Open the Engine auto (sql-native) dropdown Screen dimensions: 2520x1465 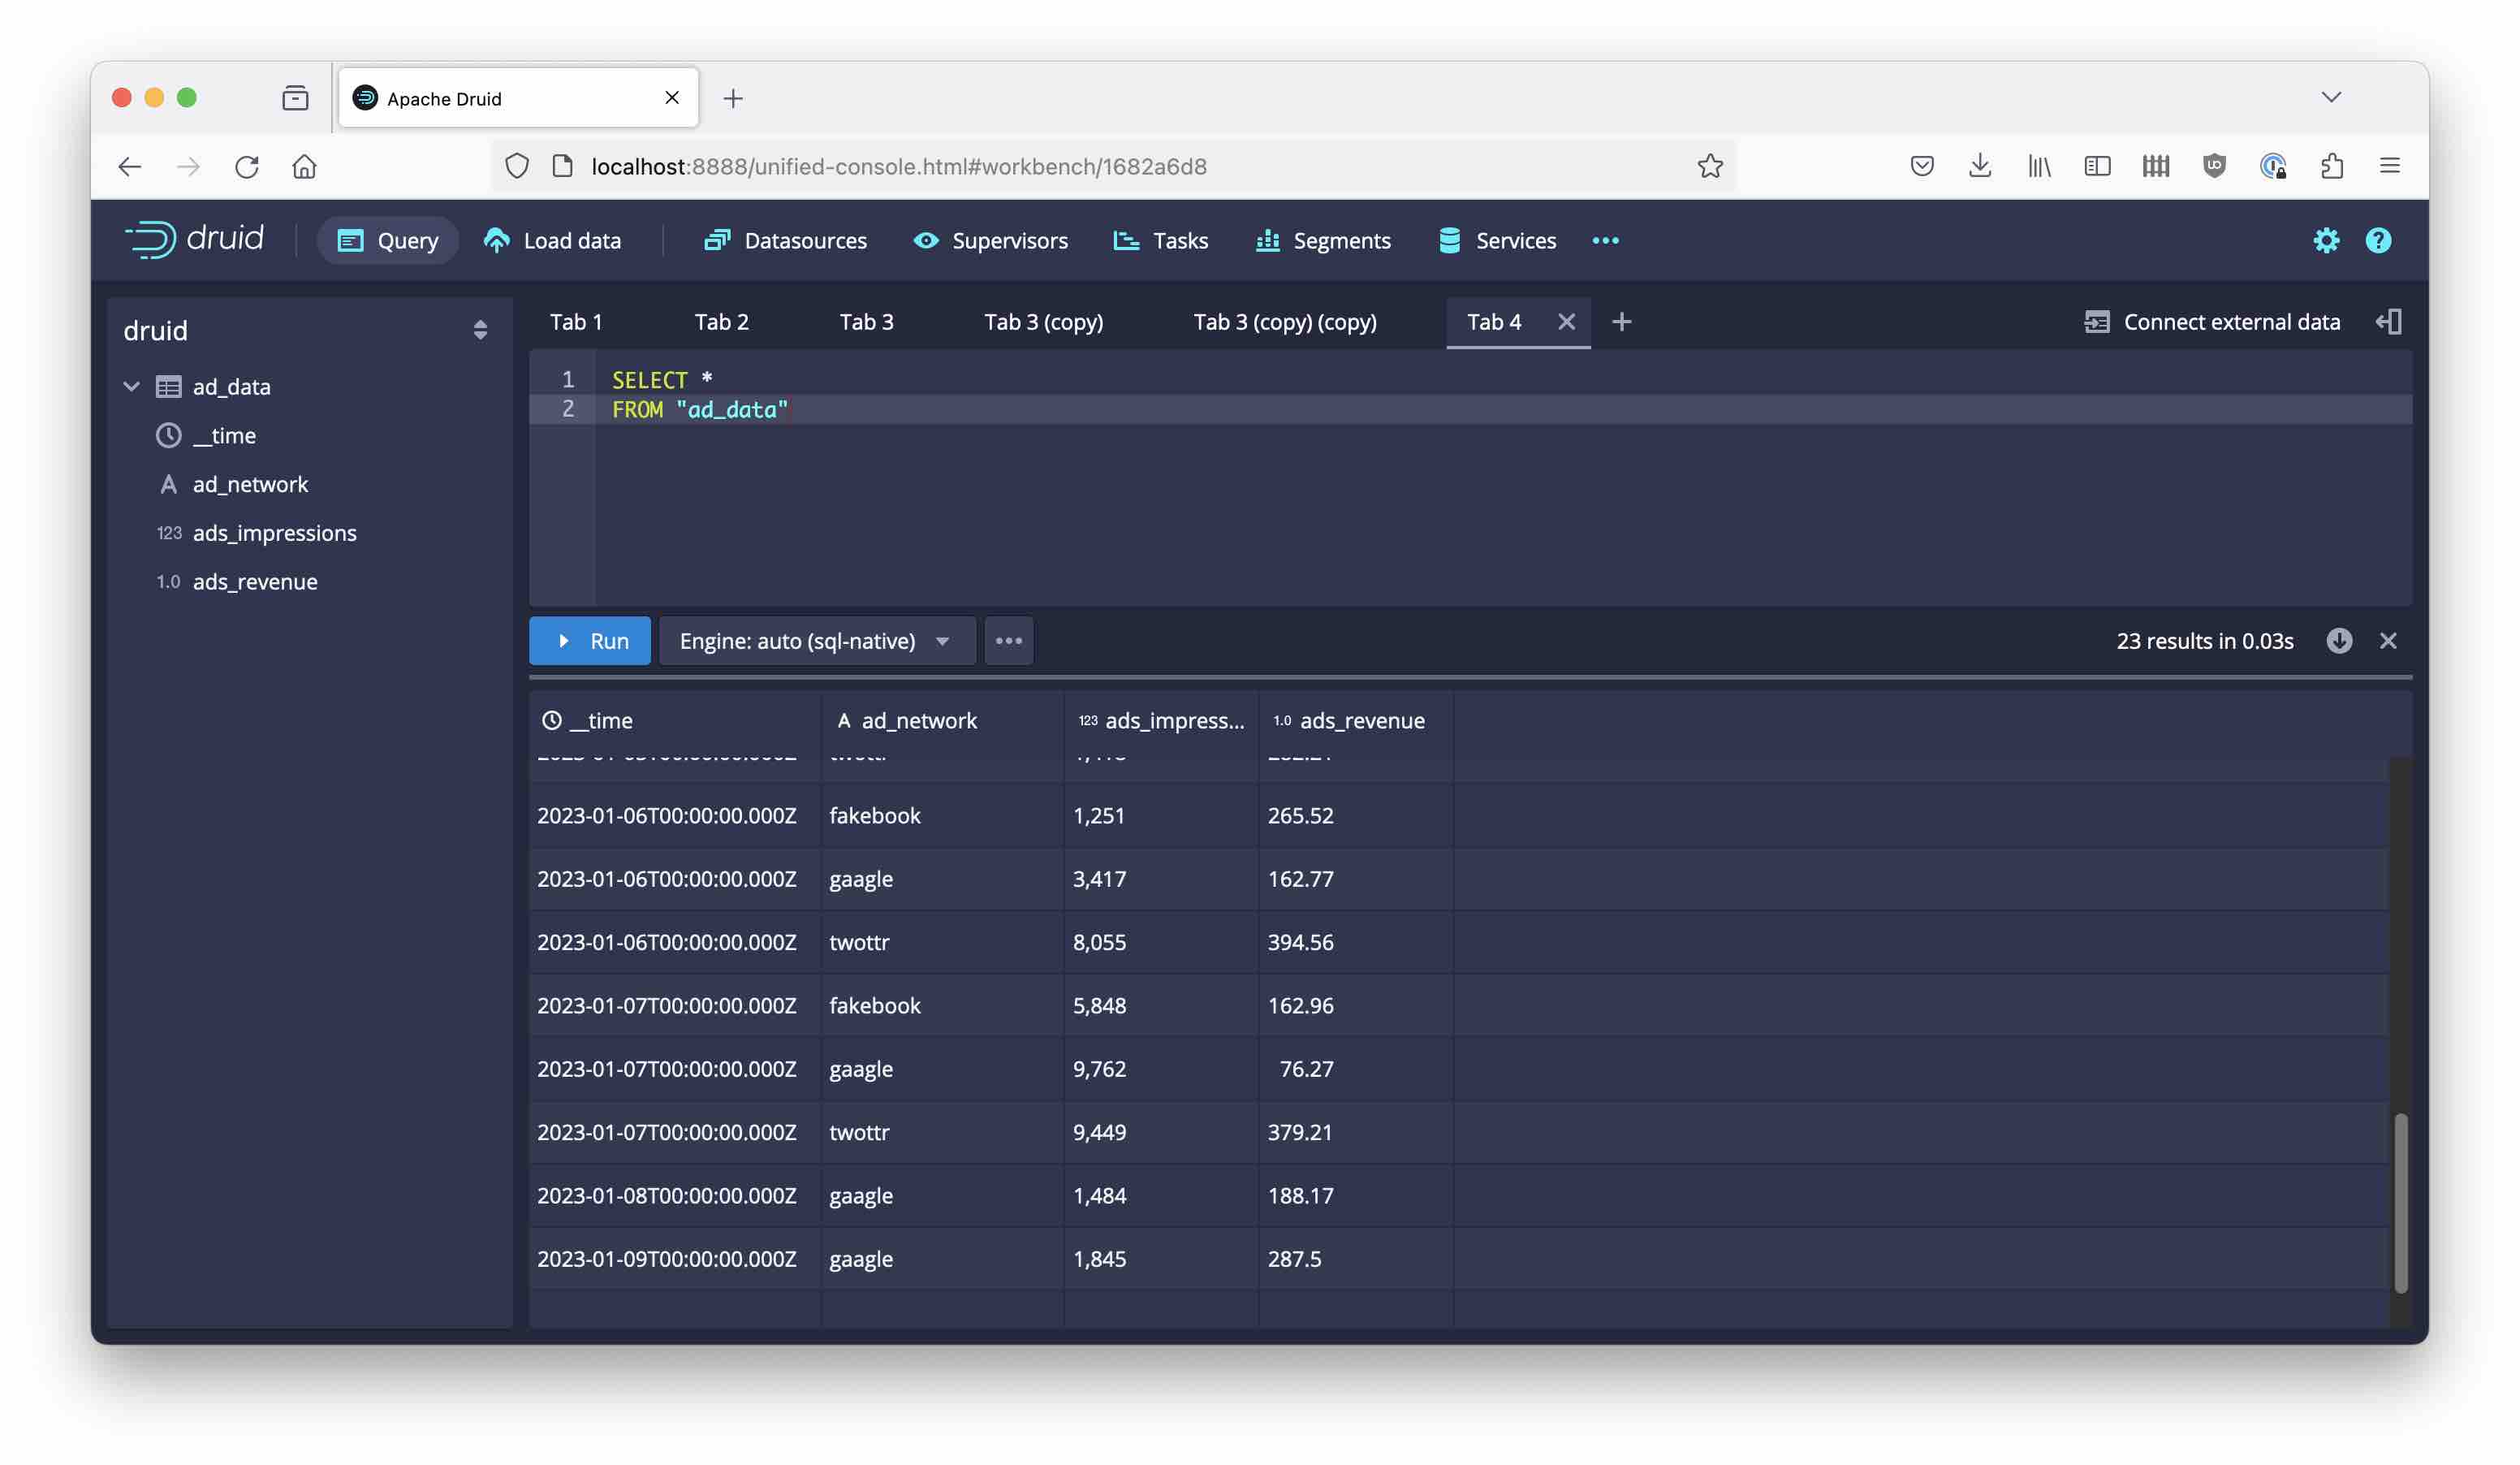click(x=815, y=640)
